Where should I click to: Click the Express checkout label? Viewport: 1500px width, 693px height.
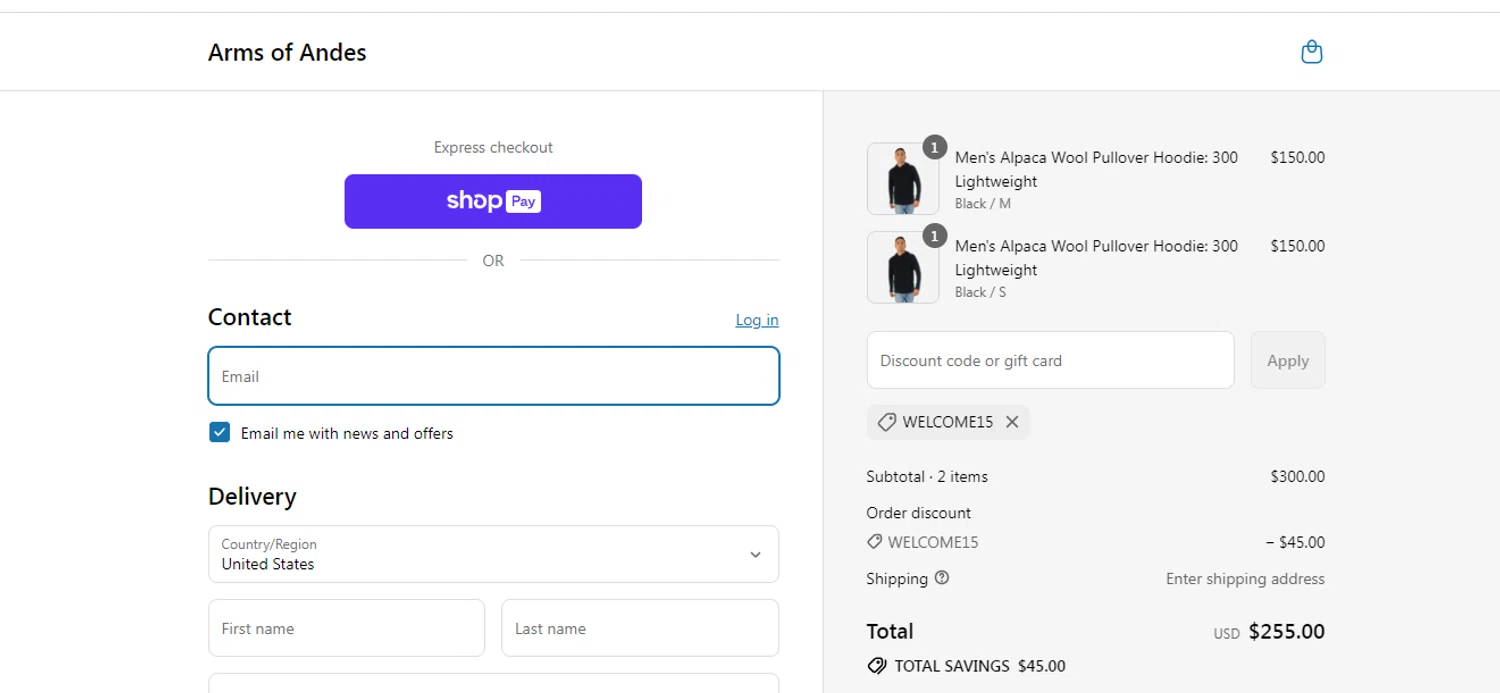[493, 147]
